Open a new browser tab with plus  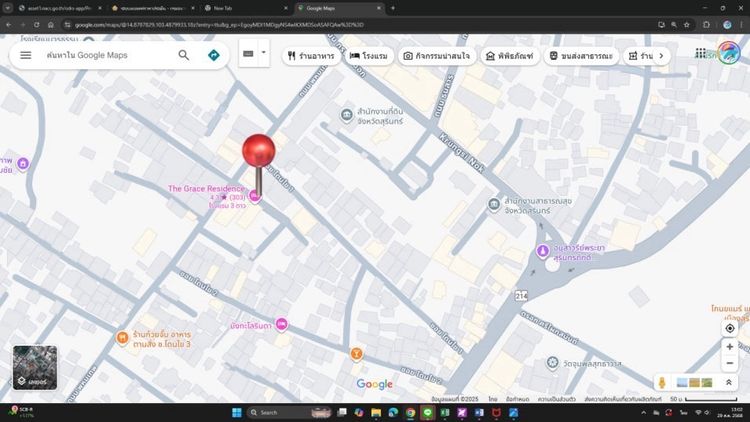point(393,8)
